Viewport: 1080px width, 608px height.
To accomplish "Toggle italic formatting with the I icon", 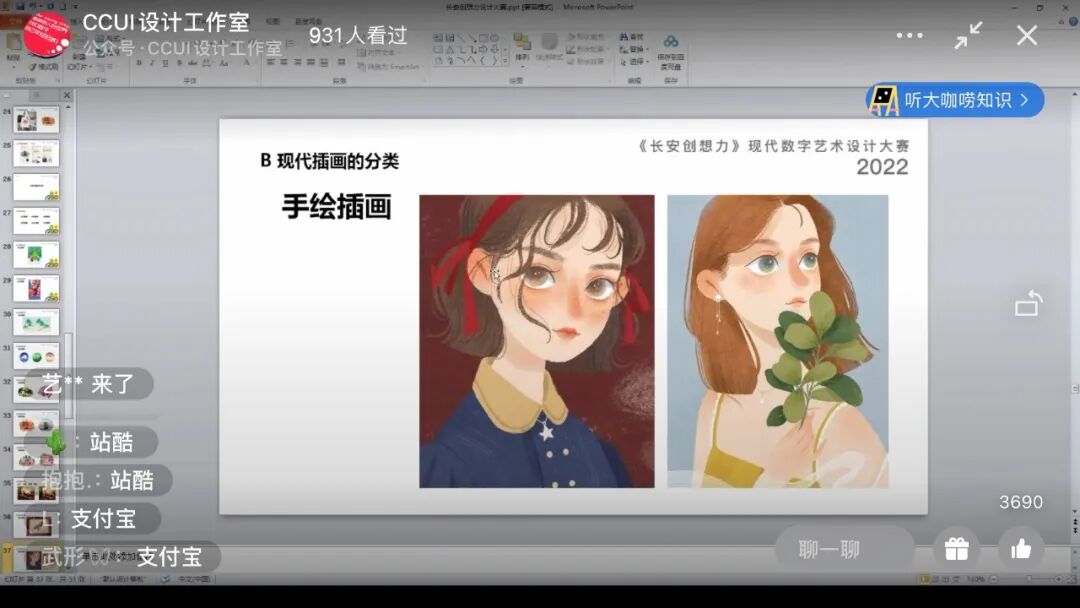I will click(152, 62).
